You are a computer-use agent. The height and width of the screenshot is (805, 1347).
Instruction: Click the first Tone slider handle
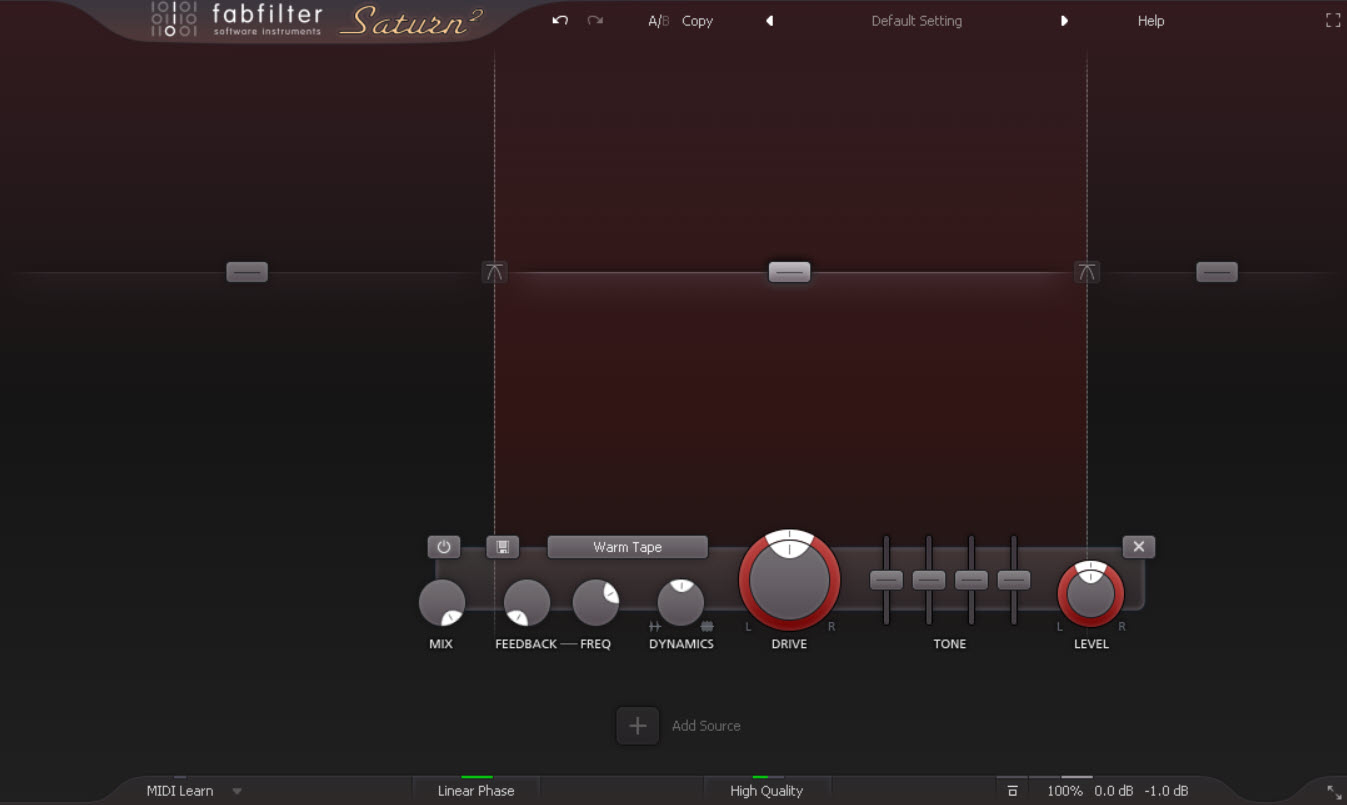[887, 580]
